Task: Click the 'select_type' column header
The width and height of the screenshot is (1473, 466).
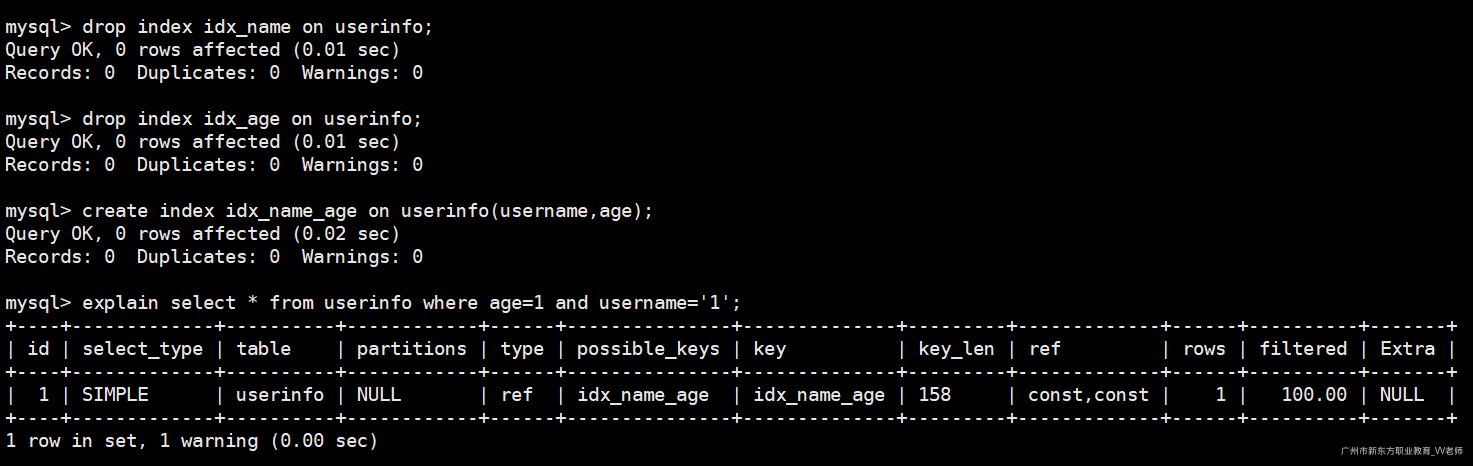Action: pos(142,349)
